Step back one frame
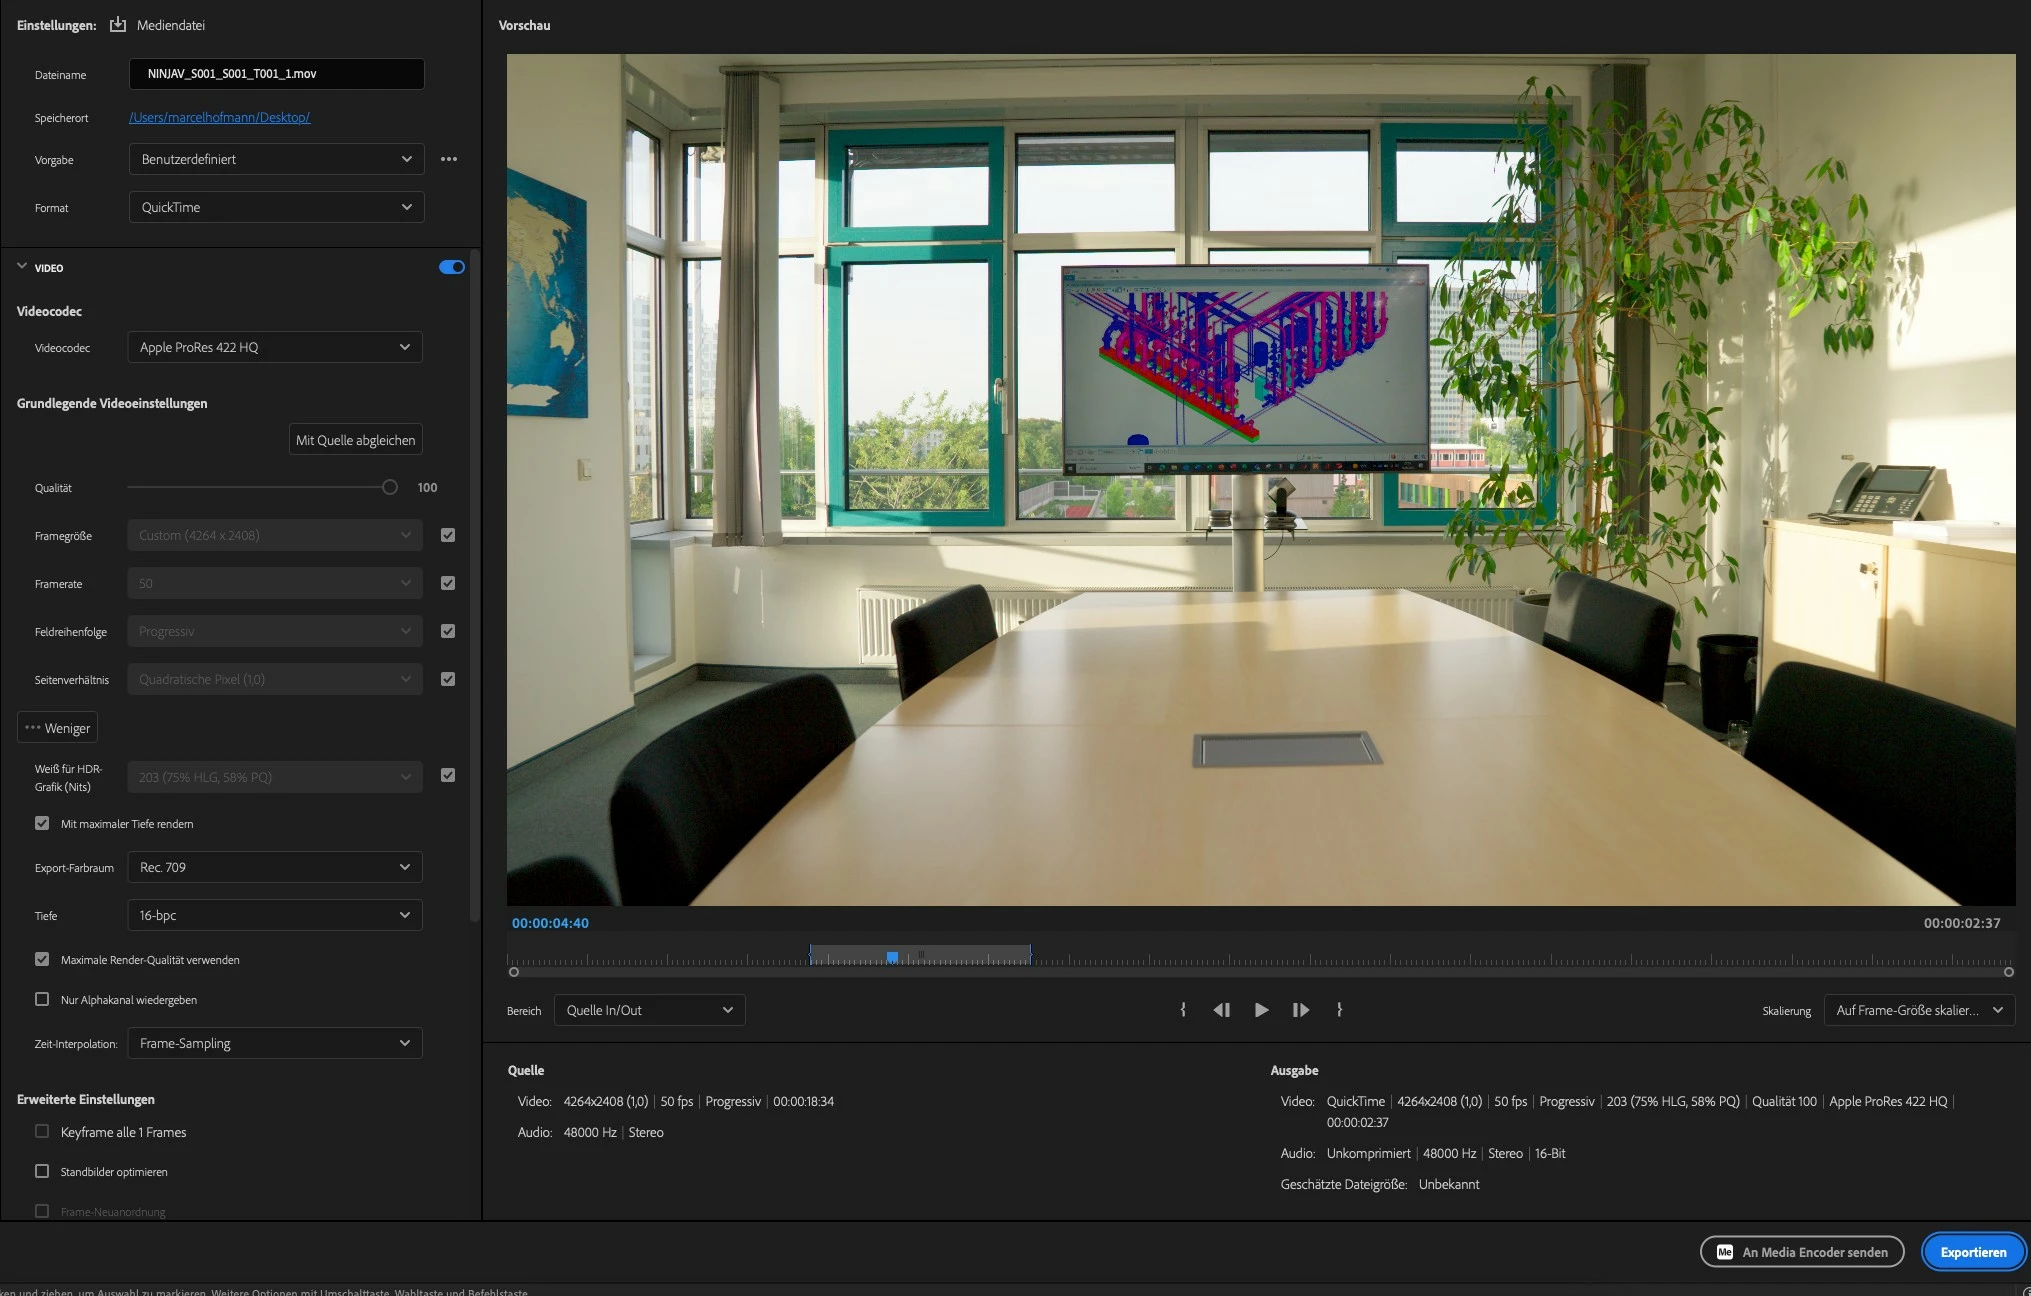Viewport: 2031px width, 1296px height. 1221,1010
